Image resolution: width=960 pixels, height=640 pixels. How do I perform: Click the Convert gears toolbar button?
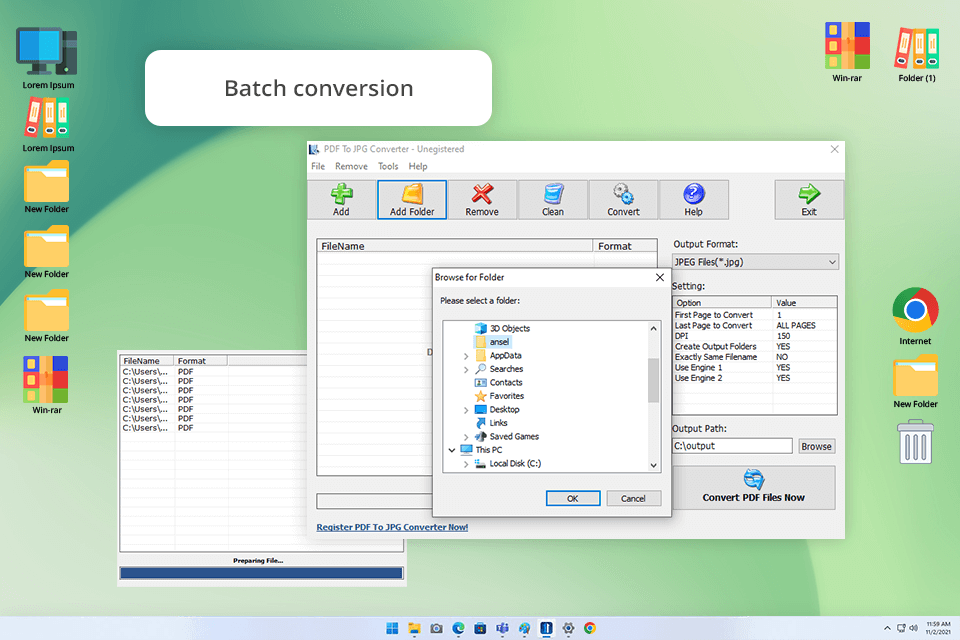point(623,200)
